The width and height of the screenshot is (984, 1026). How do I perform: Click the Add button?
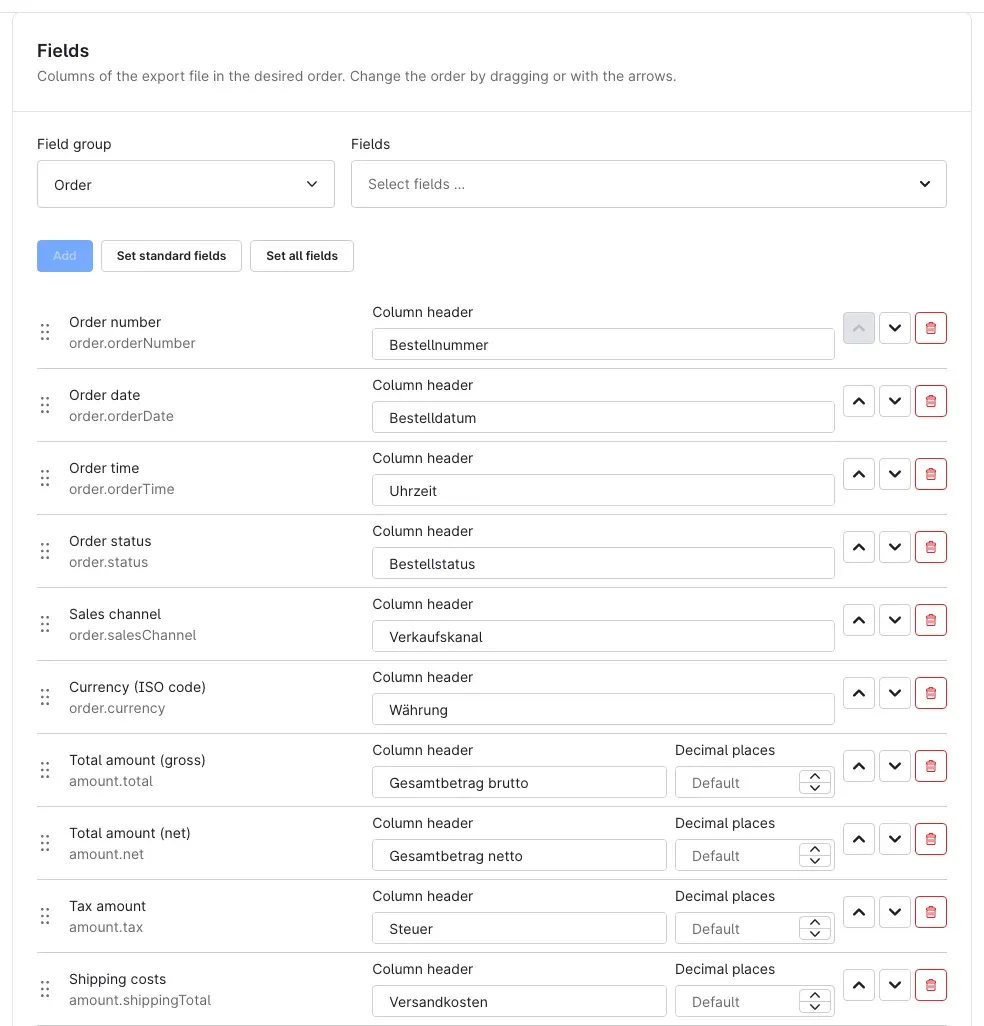pos(65,256)
